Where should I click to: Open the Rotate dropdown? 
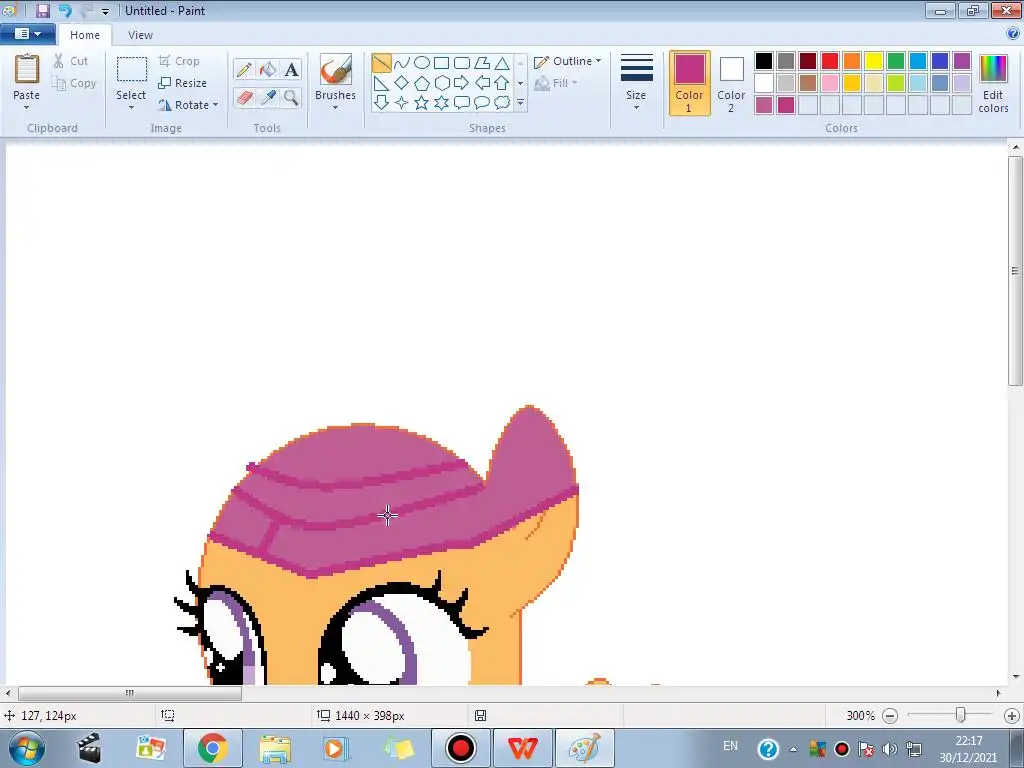tap(188, 104)
